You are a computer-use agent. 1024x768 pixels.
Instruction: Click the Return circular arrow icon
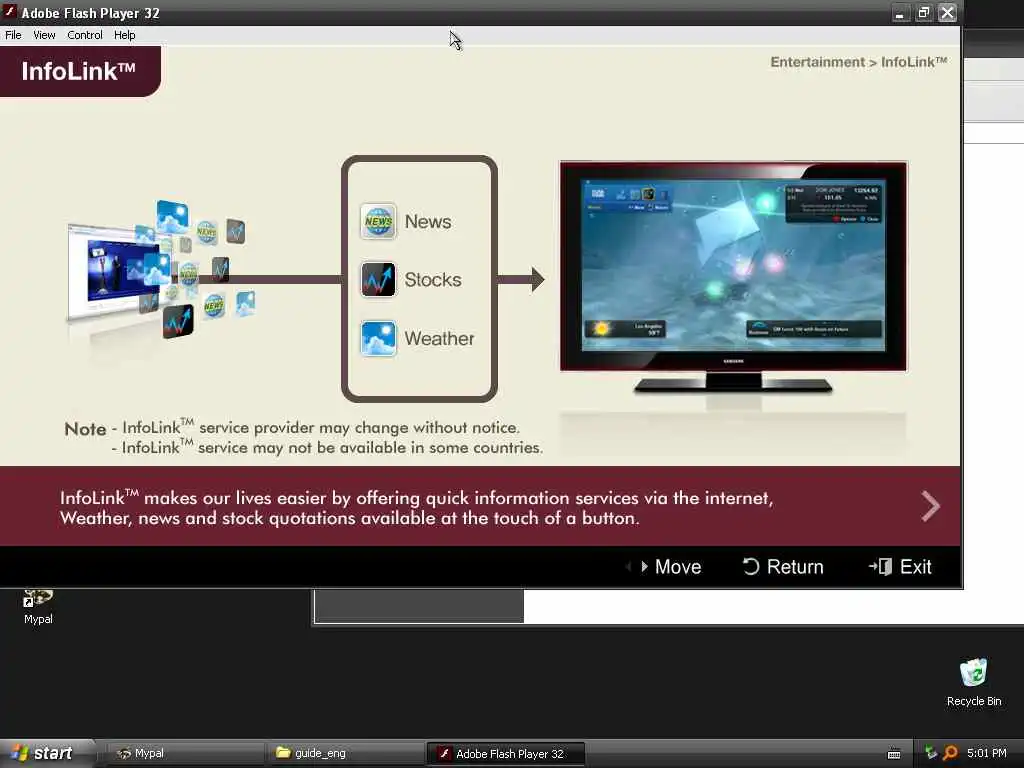[751, 567]
